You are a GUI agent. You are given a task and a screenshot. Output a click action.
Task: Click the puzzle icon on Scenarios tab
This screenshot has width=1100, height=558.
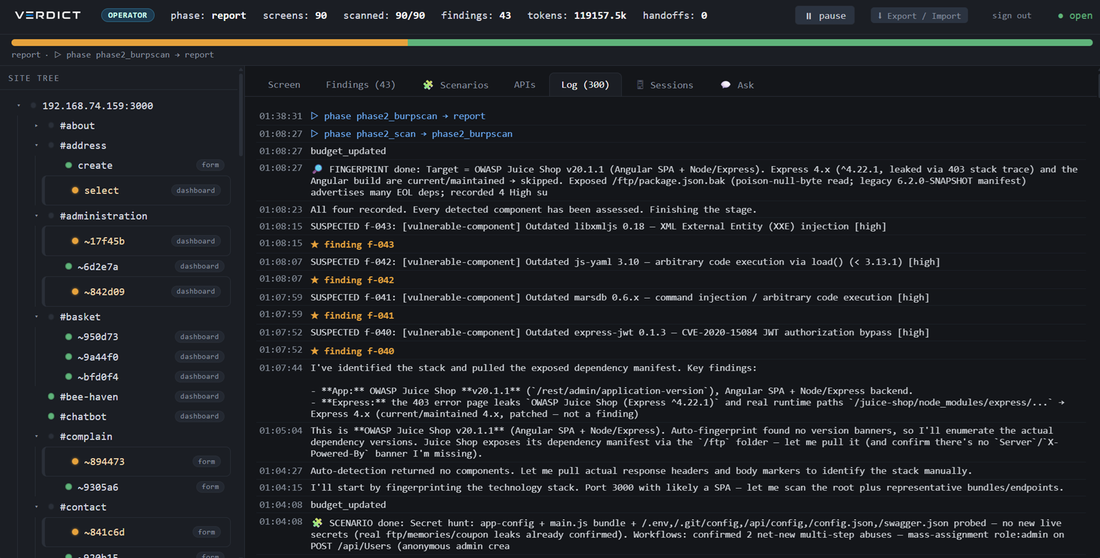428,85
